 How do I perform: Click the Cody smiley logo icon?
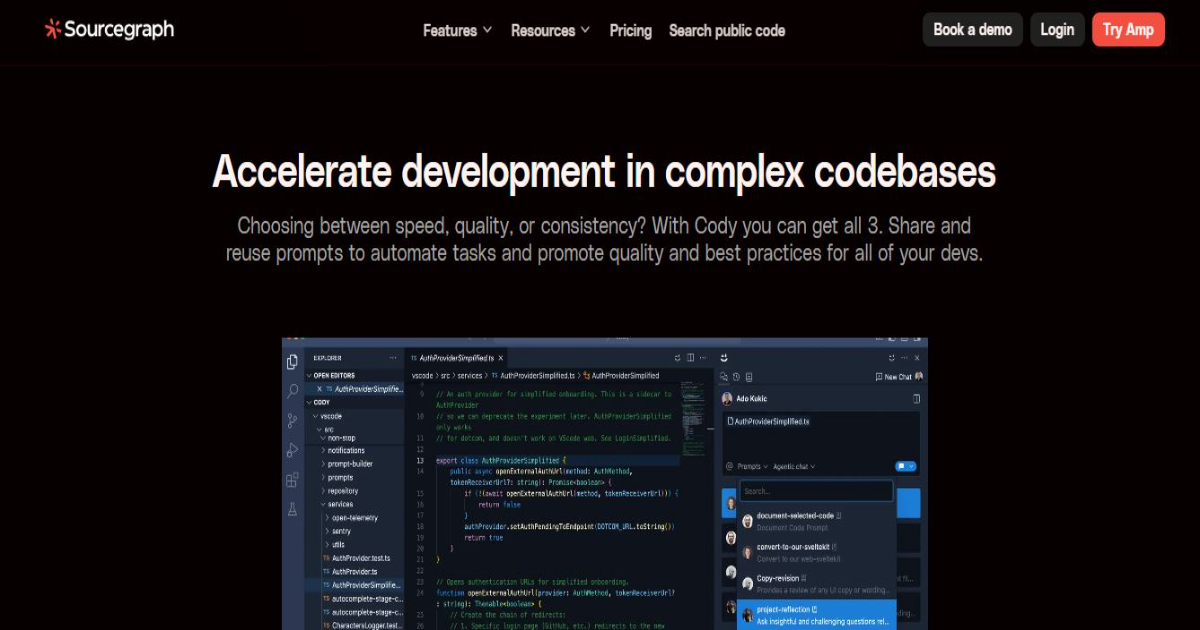coord(724,357)
